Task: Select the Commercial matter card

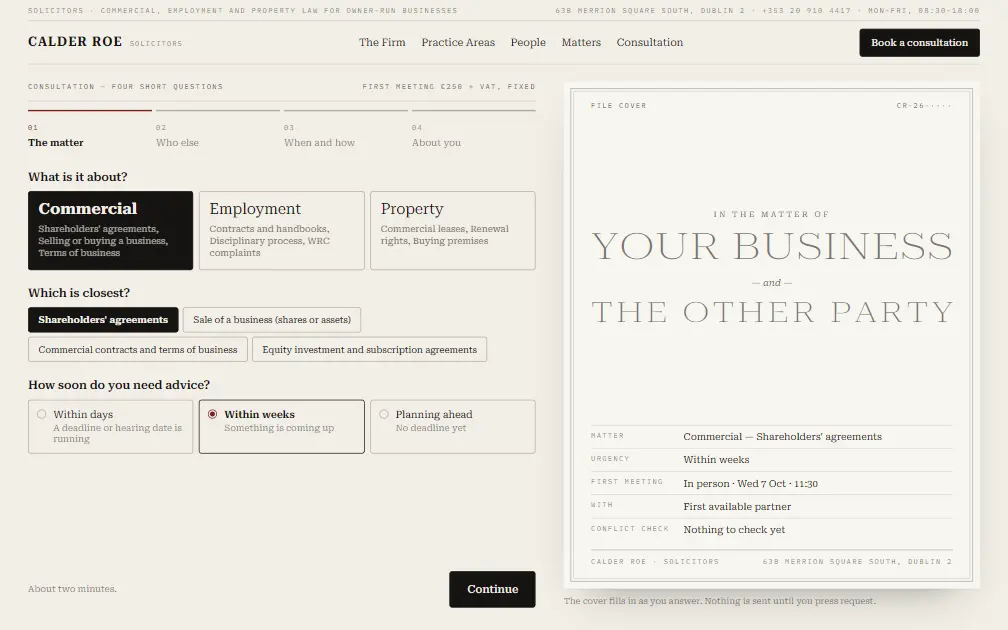Action: tap(111, 230)
